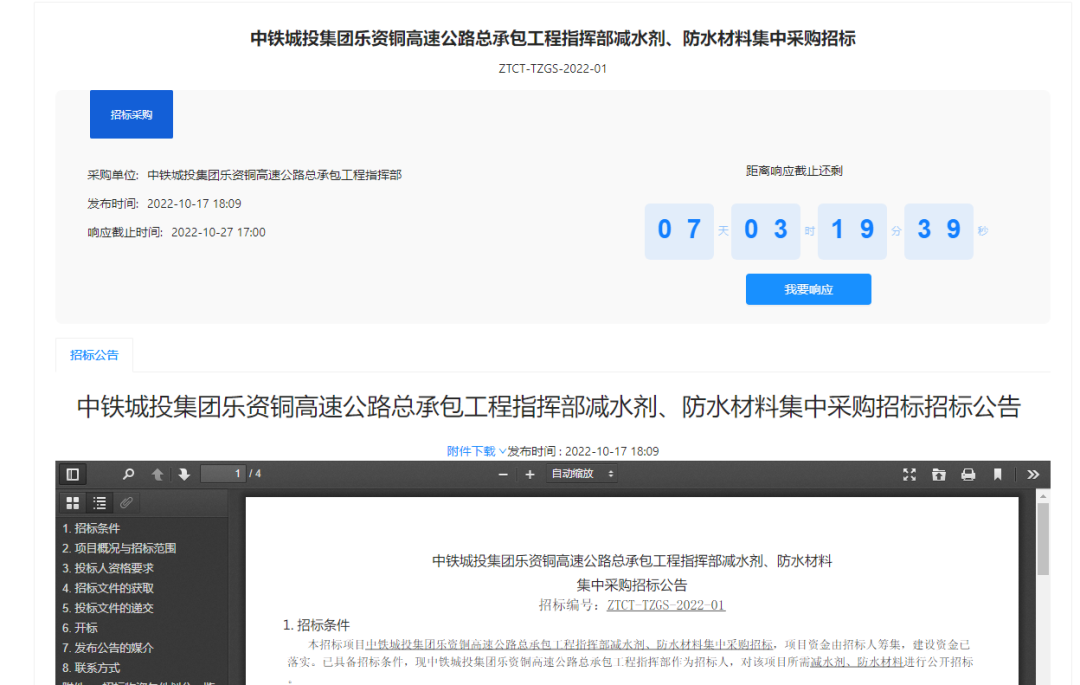The image size is (1080, 685).
Task: Switch the PDF viewer to presentation mode
Action: click(x=909, y=474)
